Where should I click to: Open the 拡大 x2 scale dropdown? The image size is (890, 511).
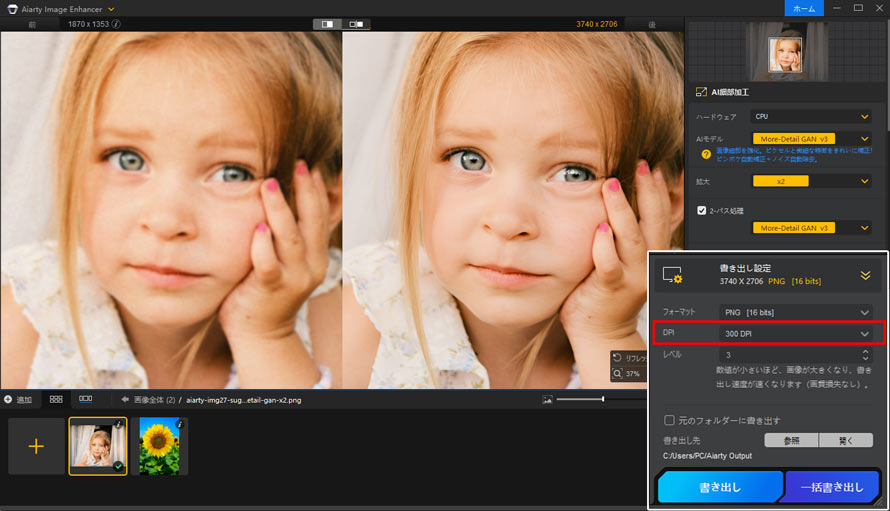click(810, 181)
